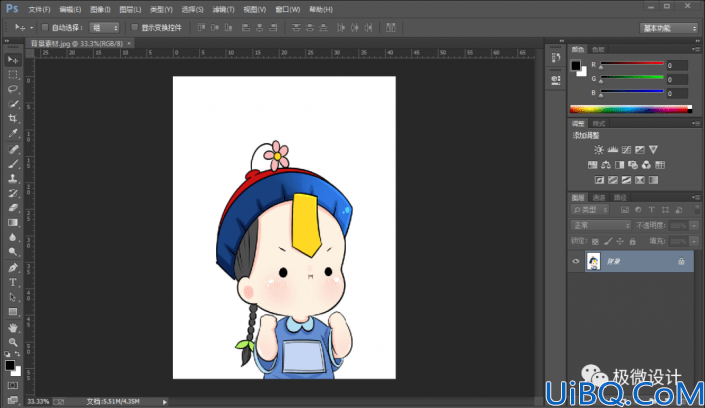
Task: Select the Rectangle shape tool
Action: [x=13, y=312]
